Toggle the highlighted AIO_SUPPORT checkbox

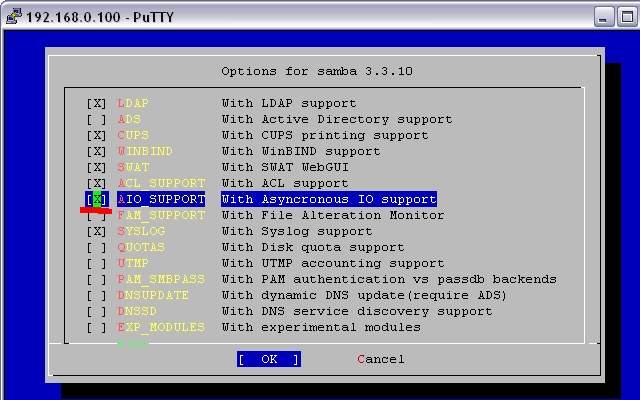[96, 199]
